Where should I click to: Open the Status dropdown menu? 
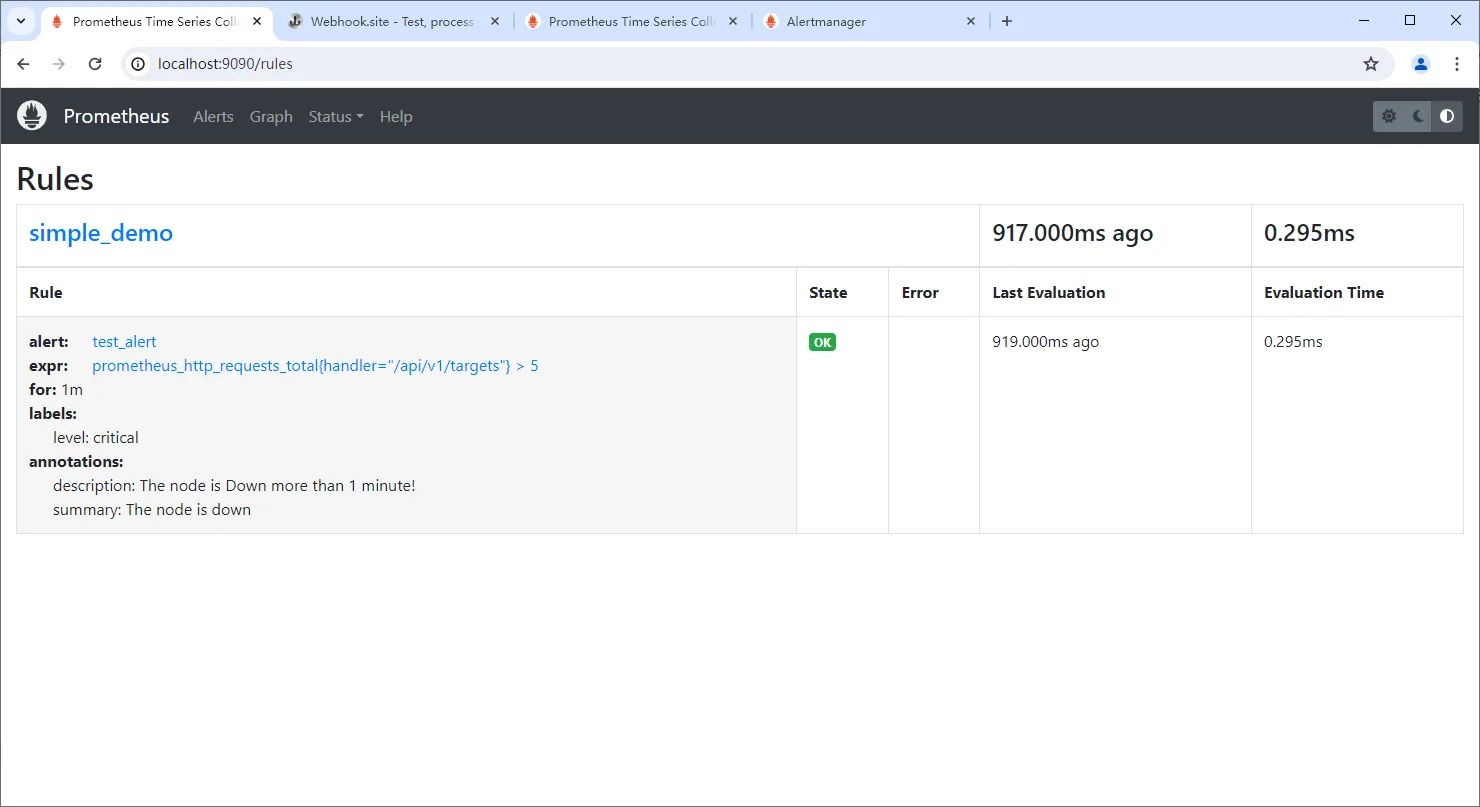click(x=336, y=116)
